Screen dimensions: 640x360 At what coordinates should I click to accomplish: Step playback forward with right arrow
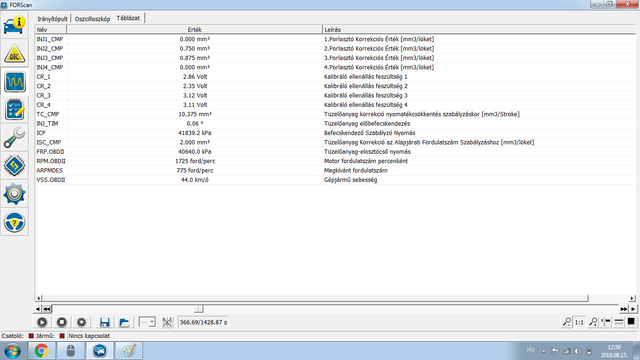(633, 309)
